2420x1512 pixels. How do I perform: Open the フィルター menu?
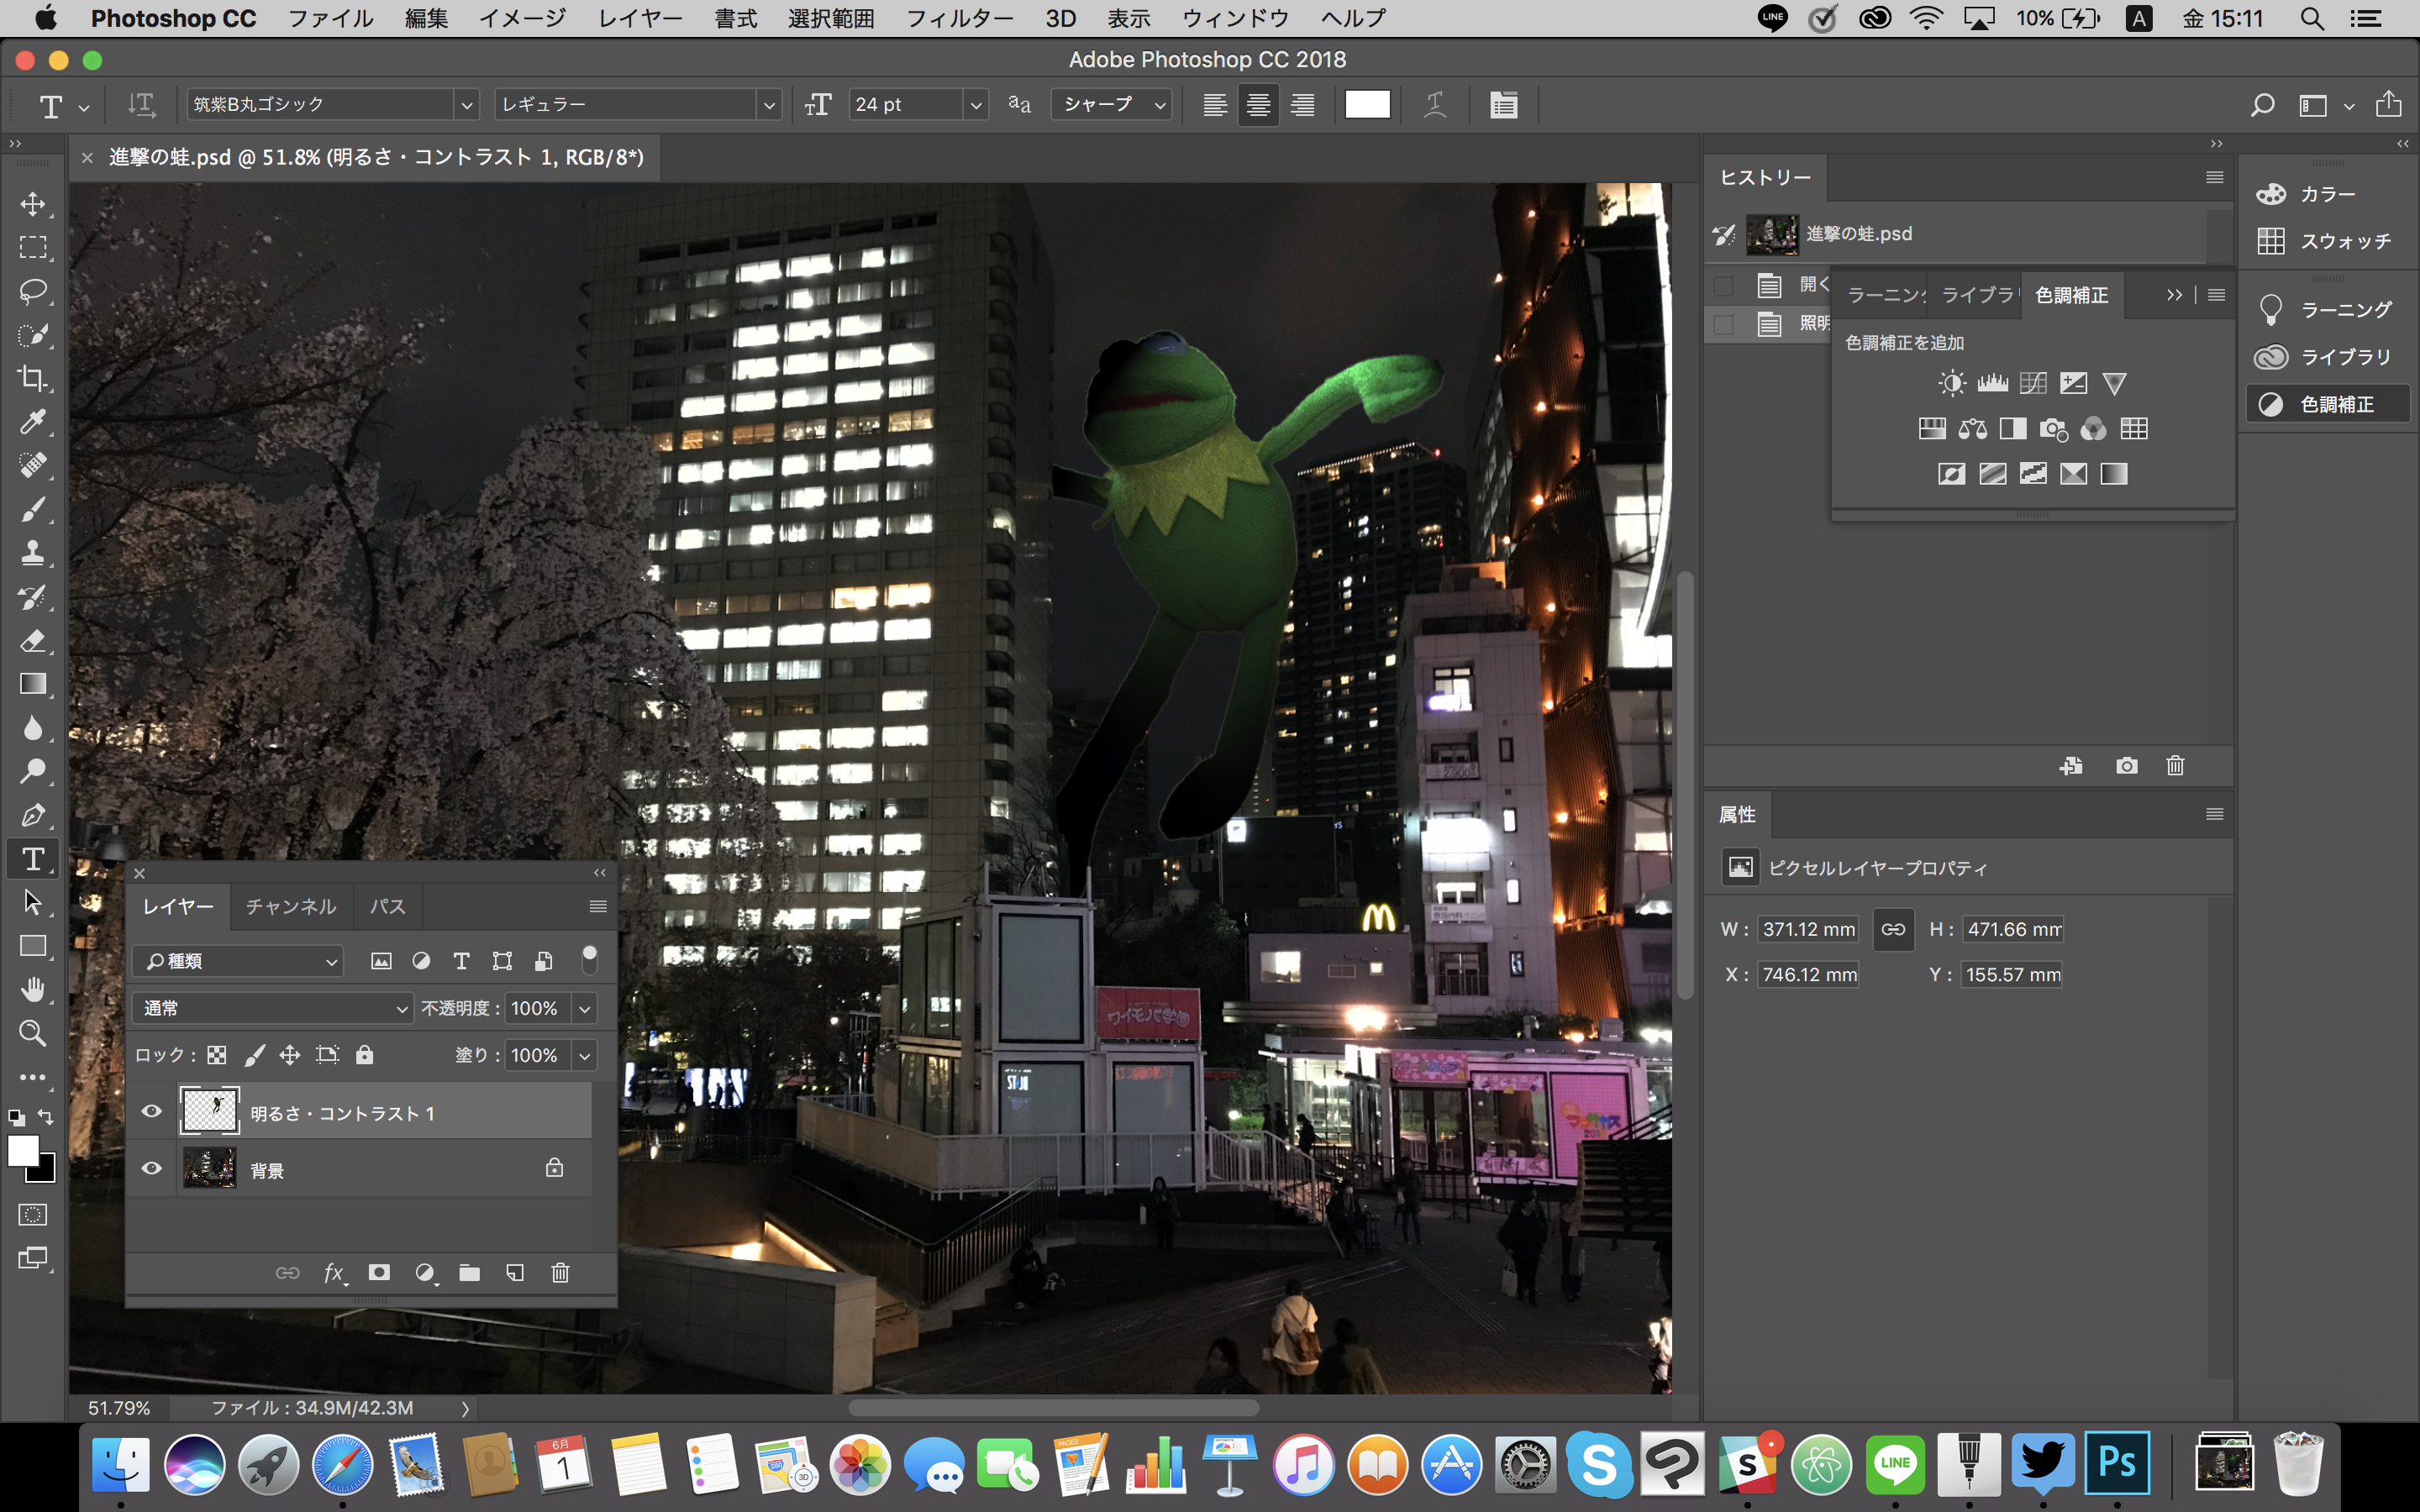click(x=959, y=18)
